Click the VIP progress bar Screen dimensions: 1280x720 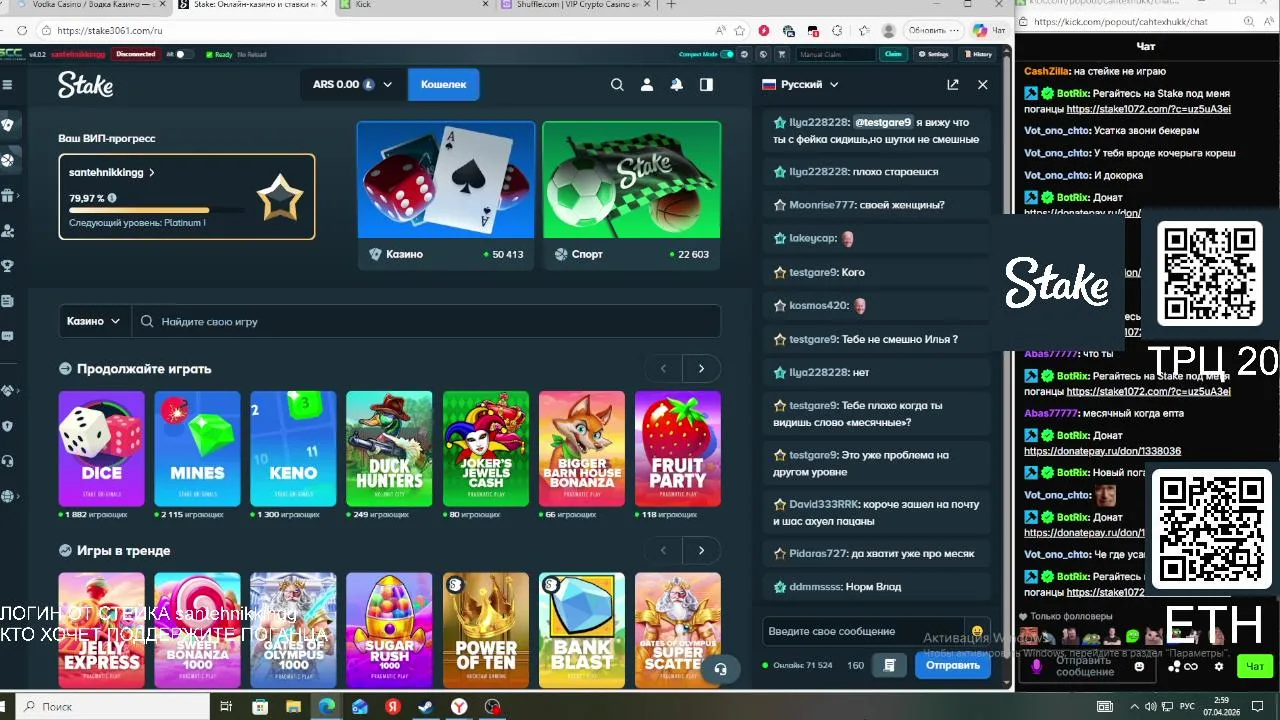155,210
